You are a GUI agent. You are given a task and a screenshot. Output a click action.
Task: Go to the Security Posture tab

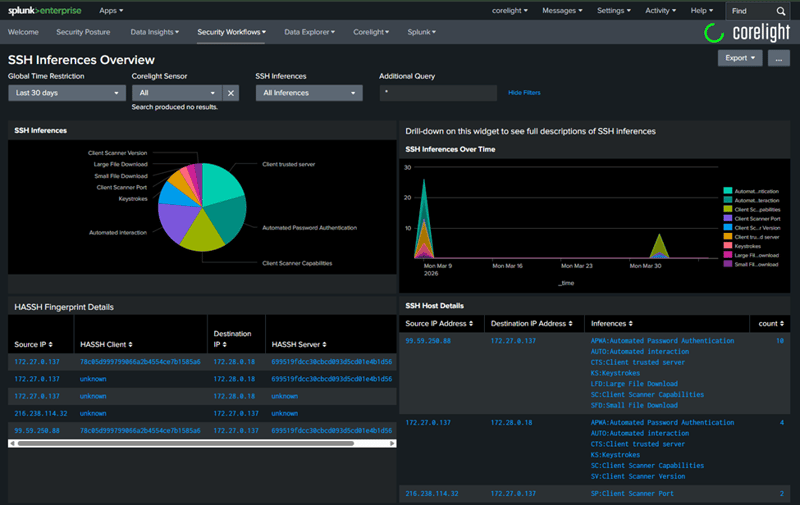tap(83, 32)
